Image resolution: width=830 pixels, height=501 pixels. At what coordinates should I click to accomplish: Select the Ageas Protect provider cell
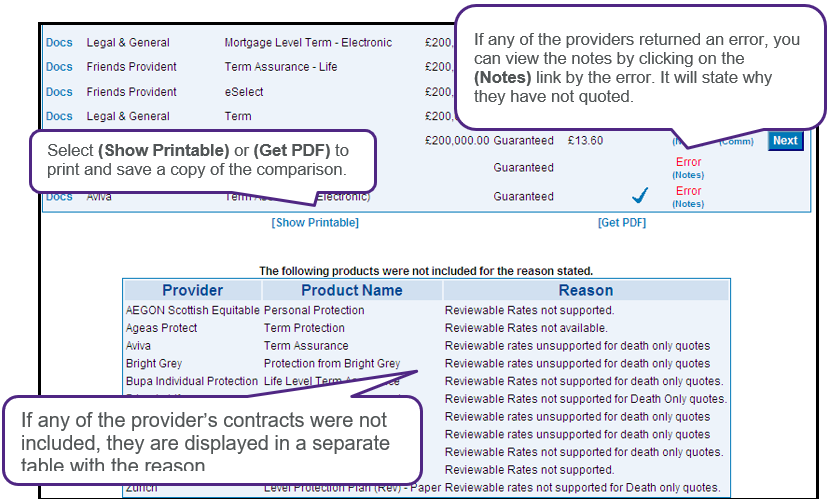[161, 328]
